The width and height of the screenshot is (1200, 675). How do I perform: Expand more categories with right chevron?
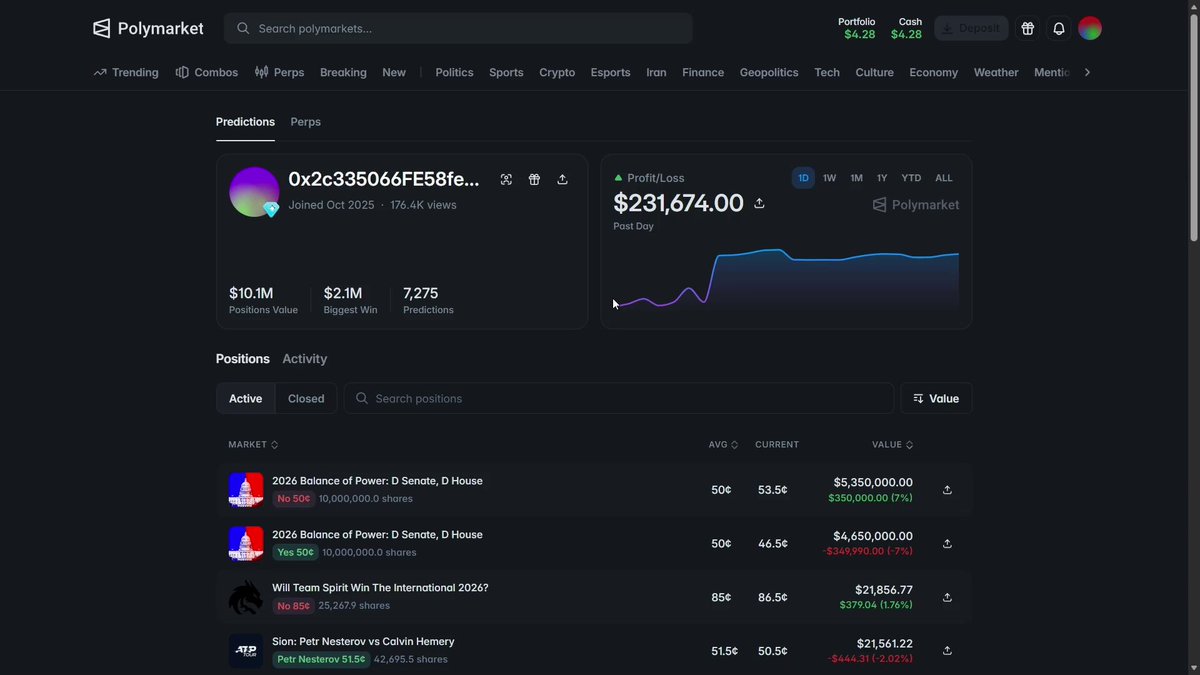point(1087,72)
